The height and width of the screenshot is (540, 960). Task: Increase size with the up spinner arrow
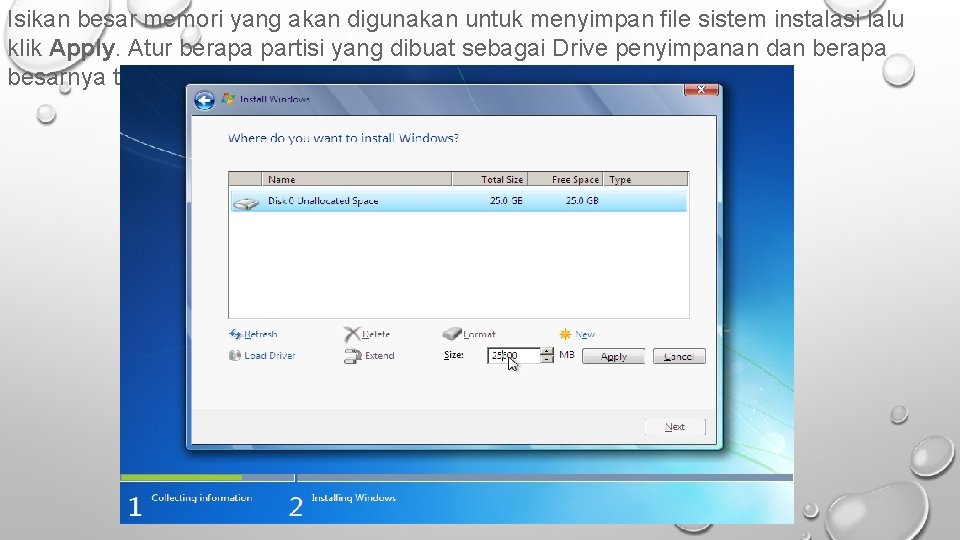coord(547,351)
